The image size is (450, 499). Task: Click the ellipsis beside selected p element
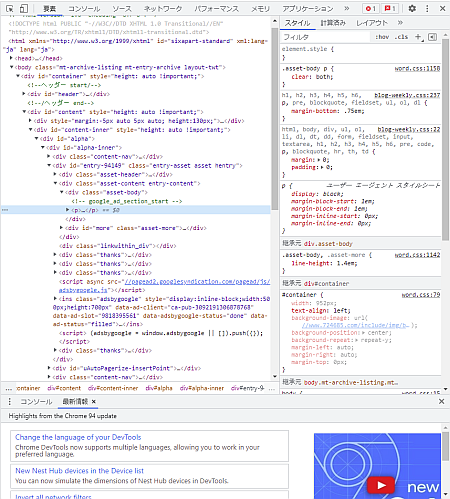(5, 210)
